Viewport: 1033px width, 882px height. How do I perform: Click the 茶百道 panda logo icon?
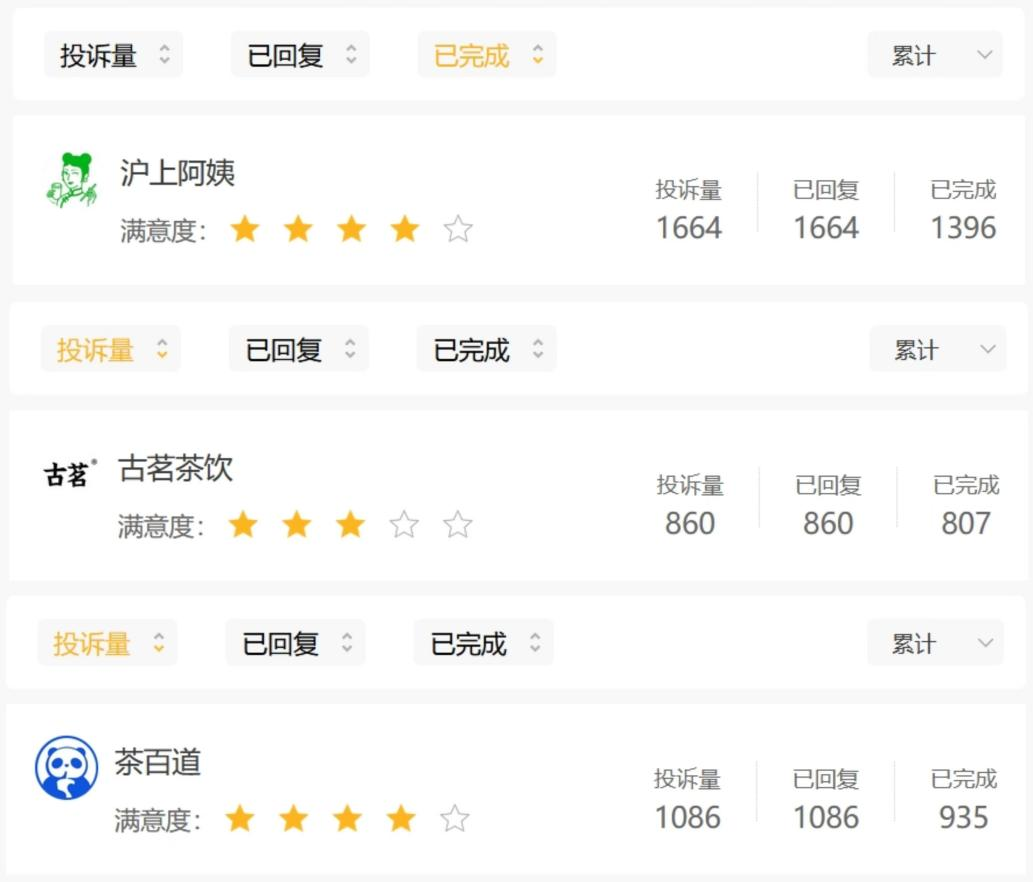pyautogui.click(x=67, y=767)
